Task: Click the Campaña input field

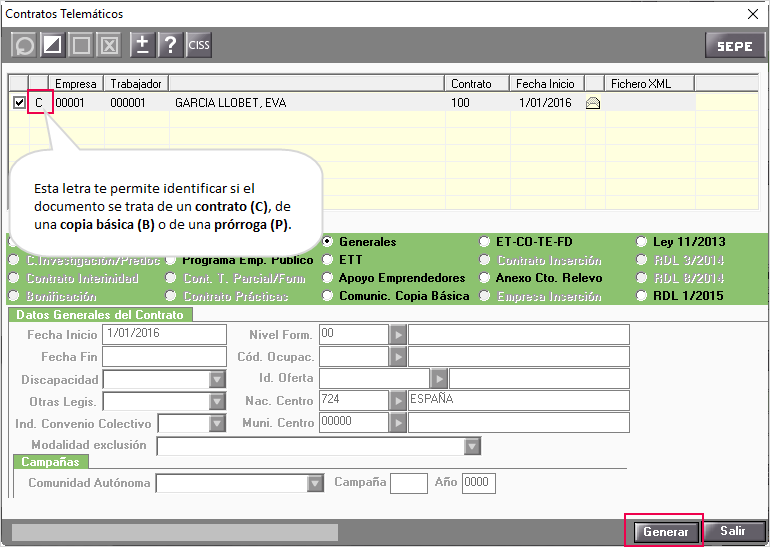Action: [x=409, y=483]
